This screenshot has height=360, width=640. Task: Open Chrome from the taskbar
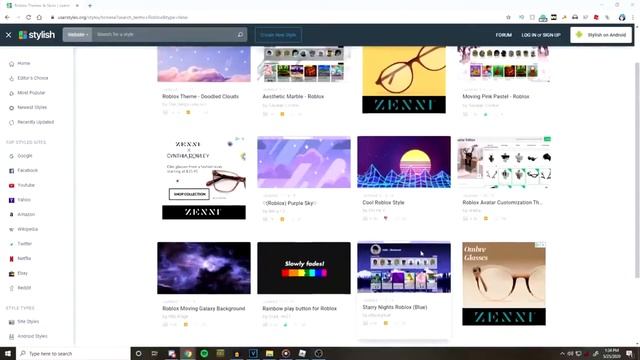tap(188, 353)
